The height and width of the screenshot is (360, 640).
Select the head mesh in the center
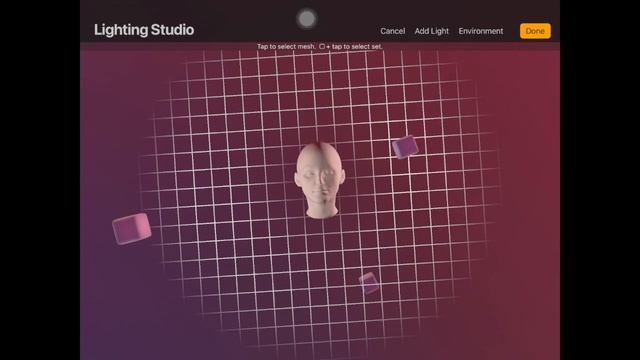(320, 179)
